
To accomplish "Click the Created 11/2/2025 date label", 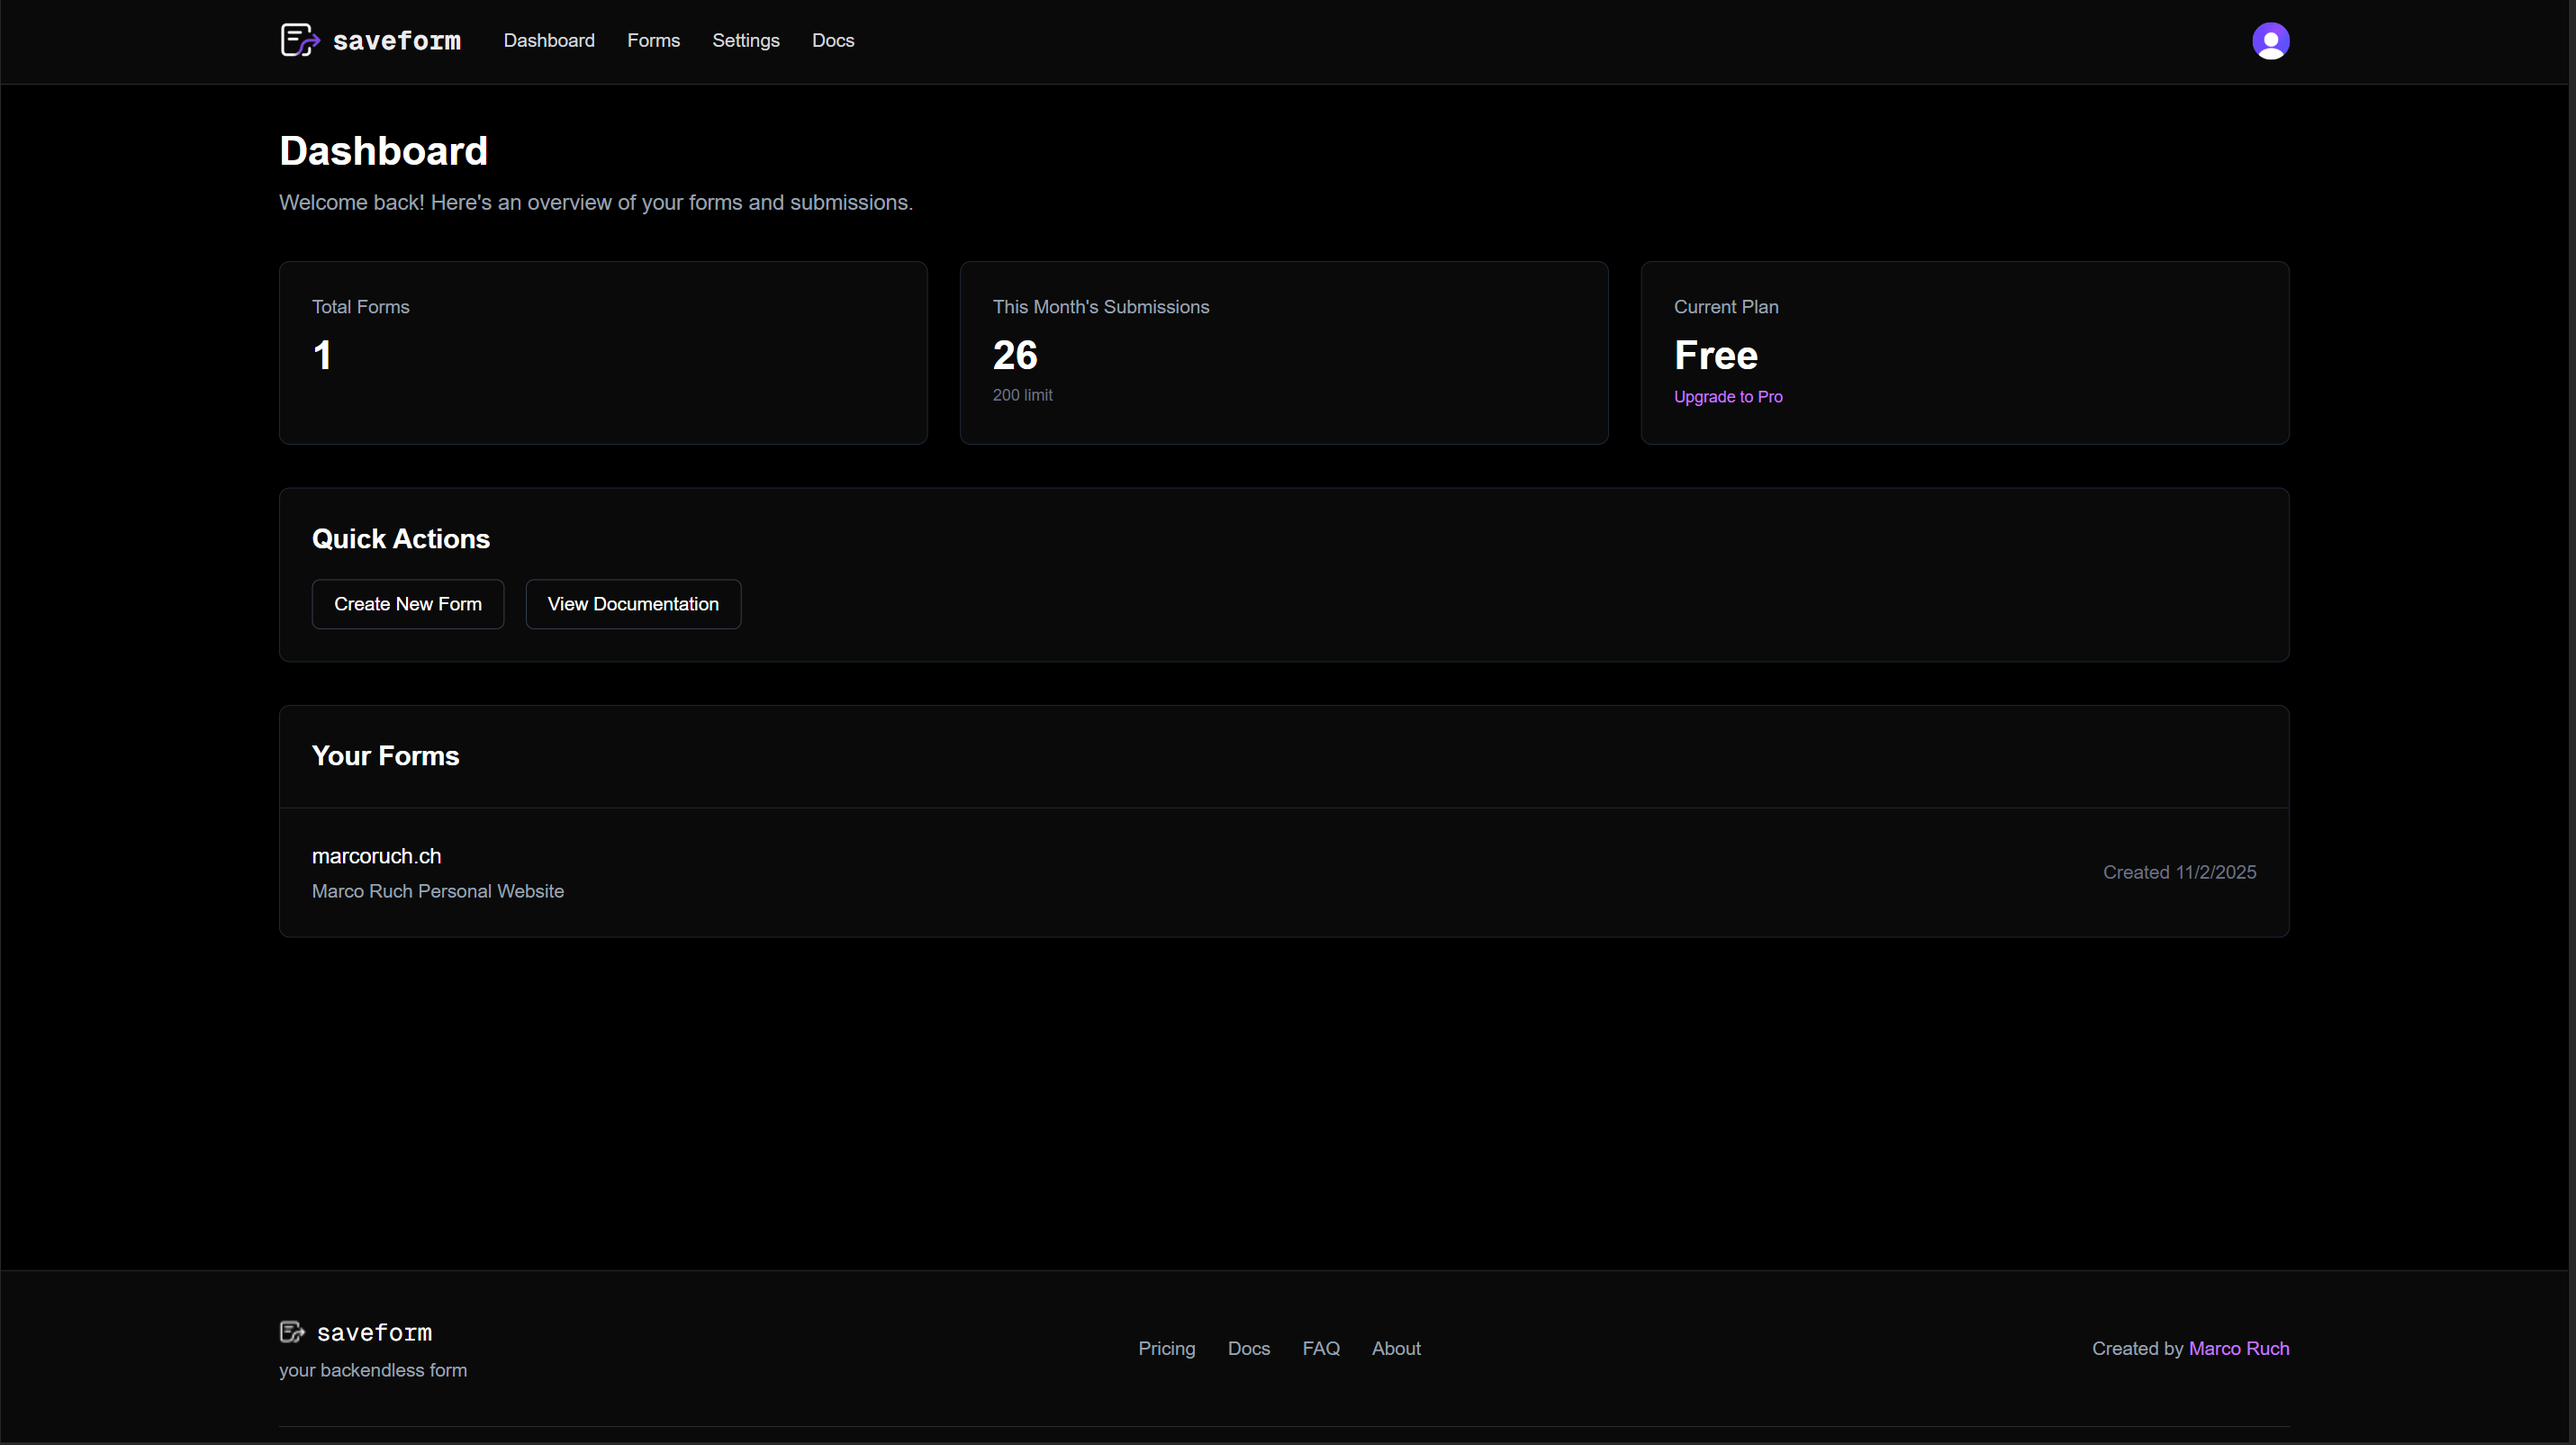I will tap(2179, 872).
